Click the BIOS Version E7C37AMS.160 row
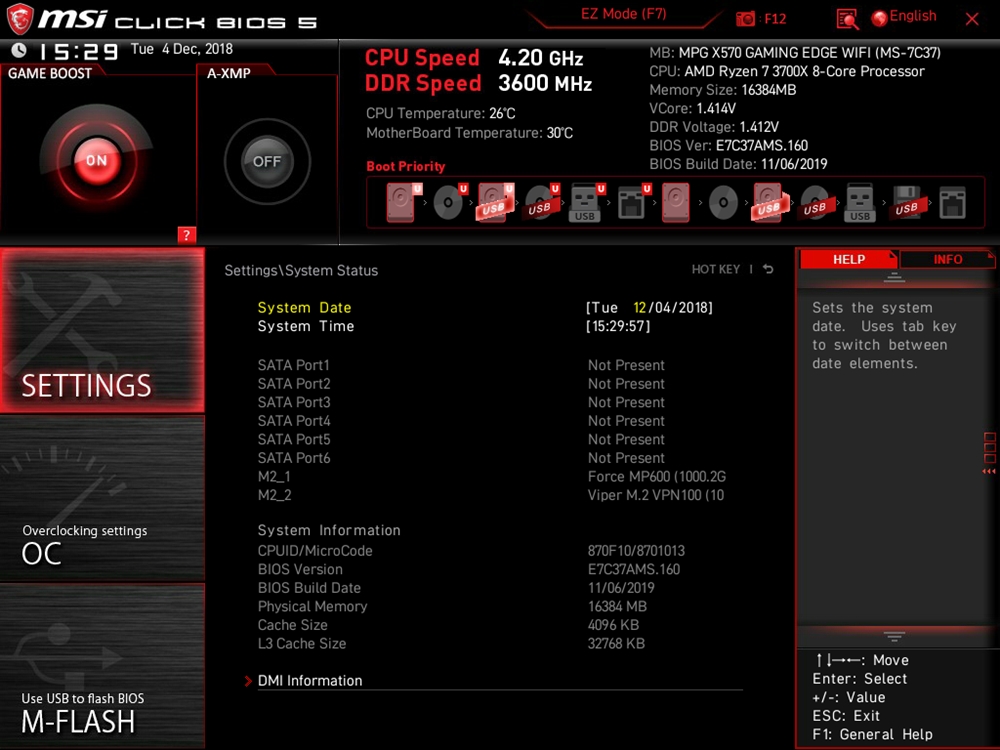Viewport: 1000px width, 750px height. click(x=469, y=569)
